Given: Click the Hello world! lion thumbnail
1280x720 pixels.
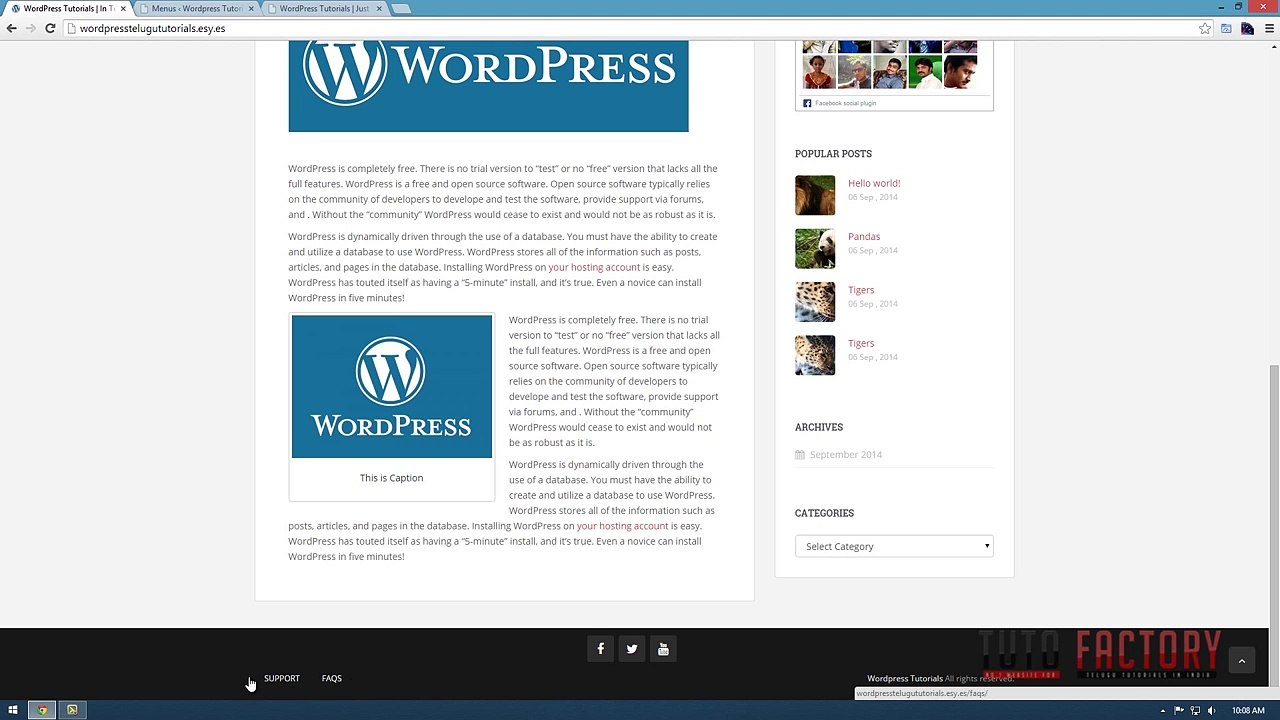Looking at the screenshot, I should (x=815, y=195).
